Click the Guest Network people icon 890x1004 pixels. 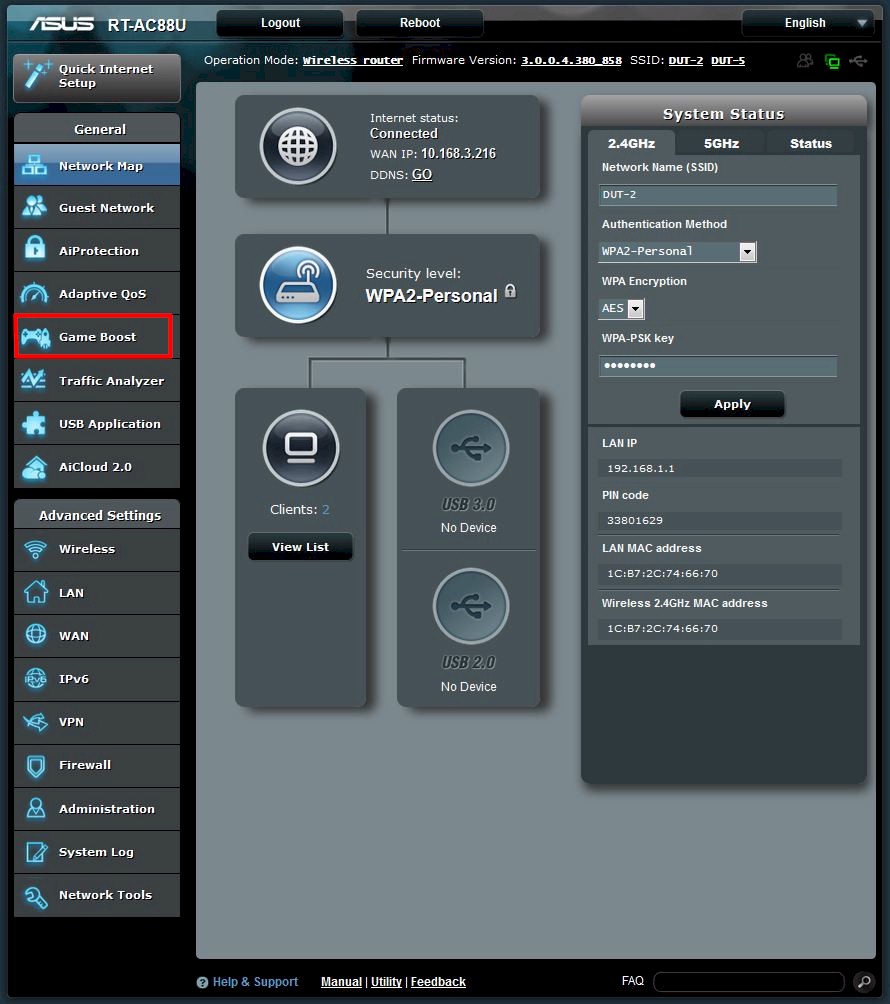tap(35, 207)
